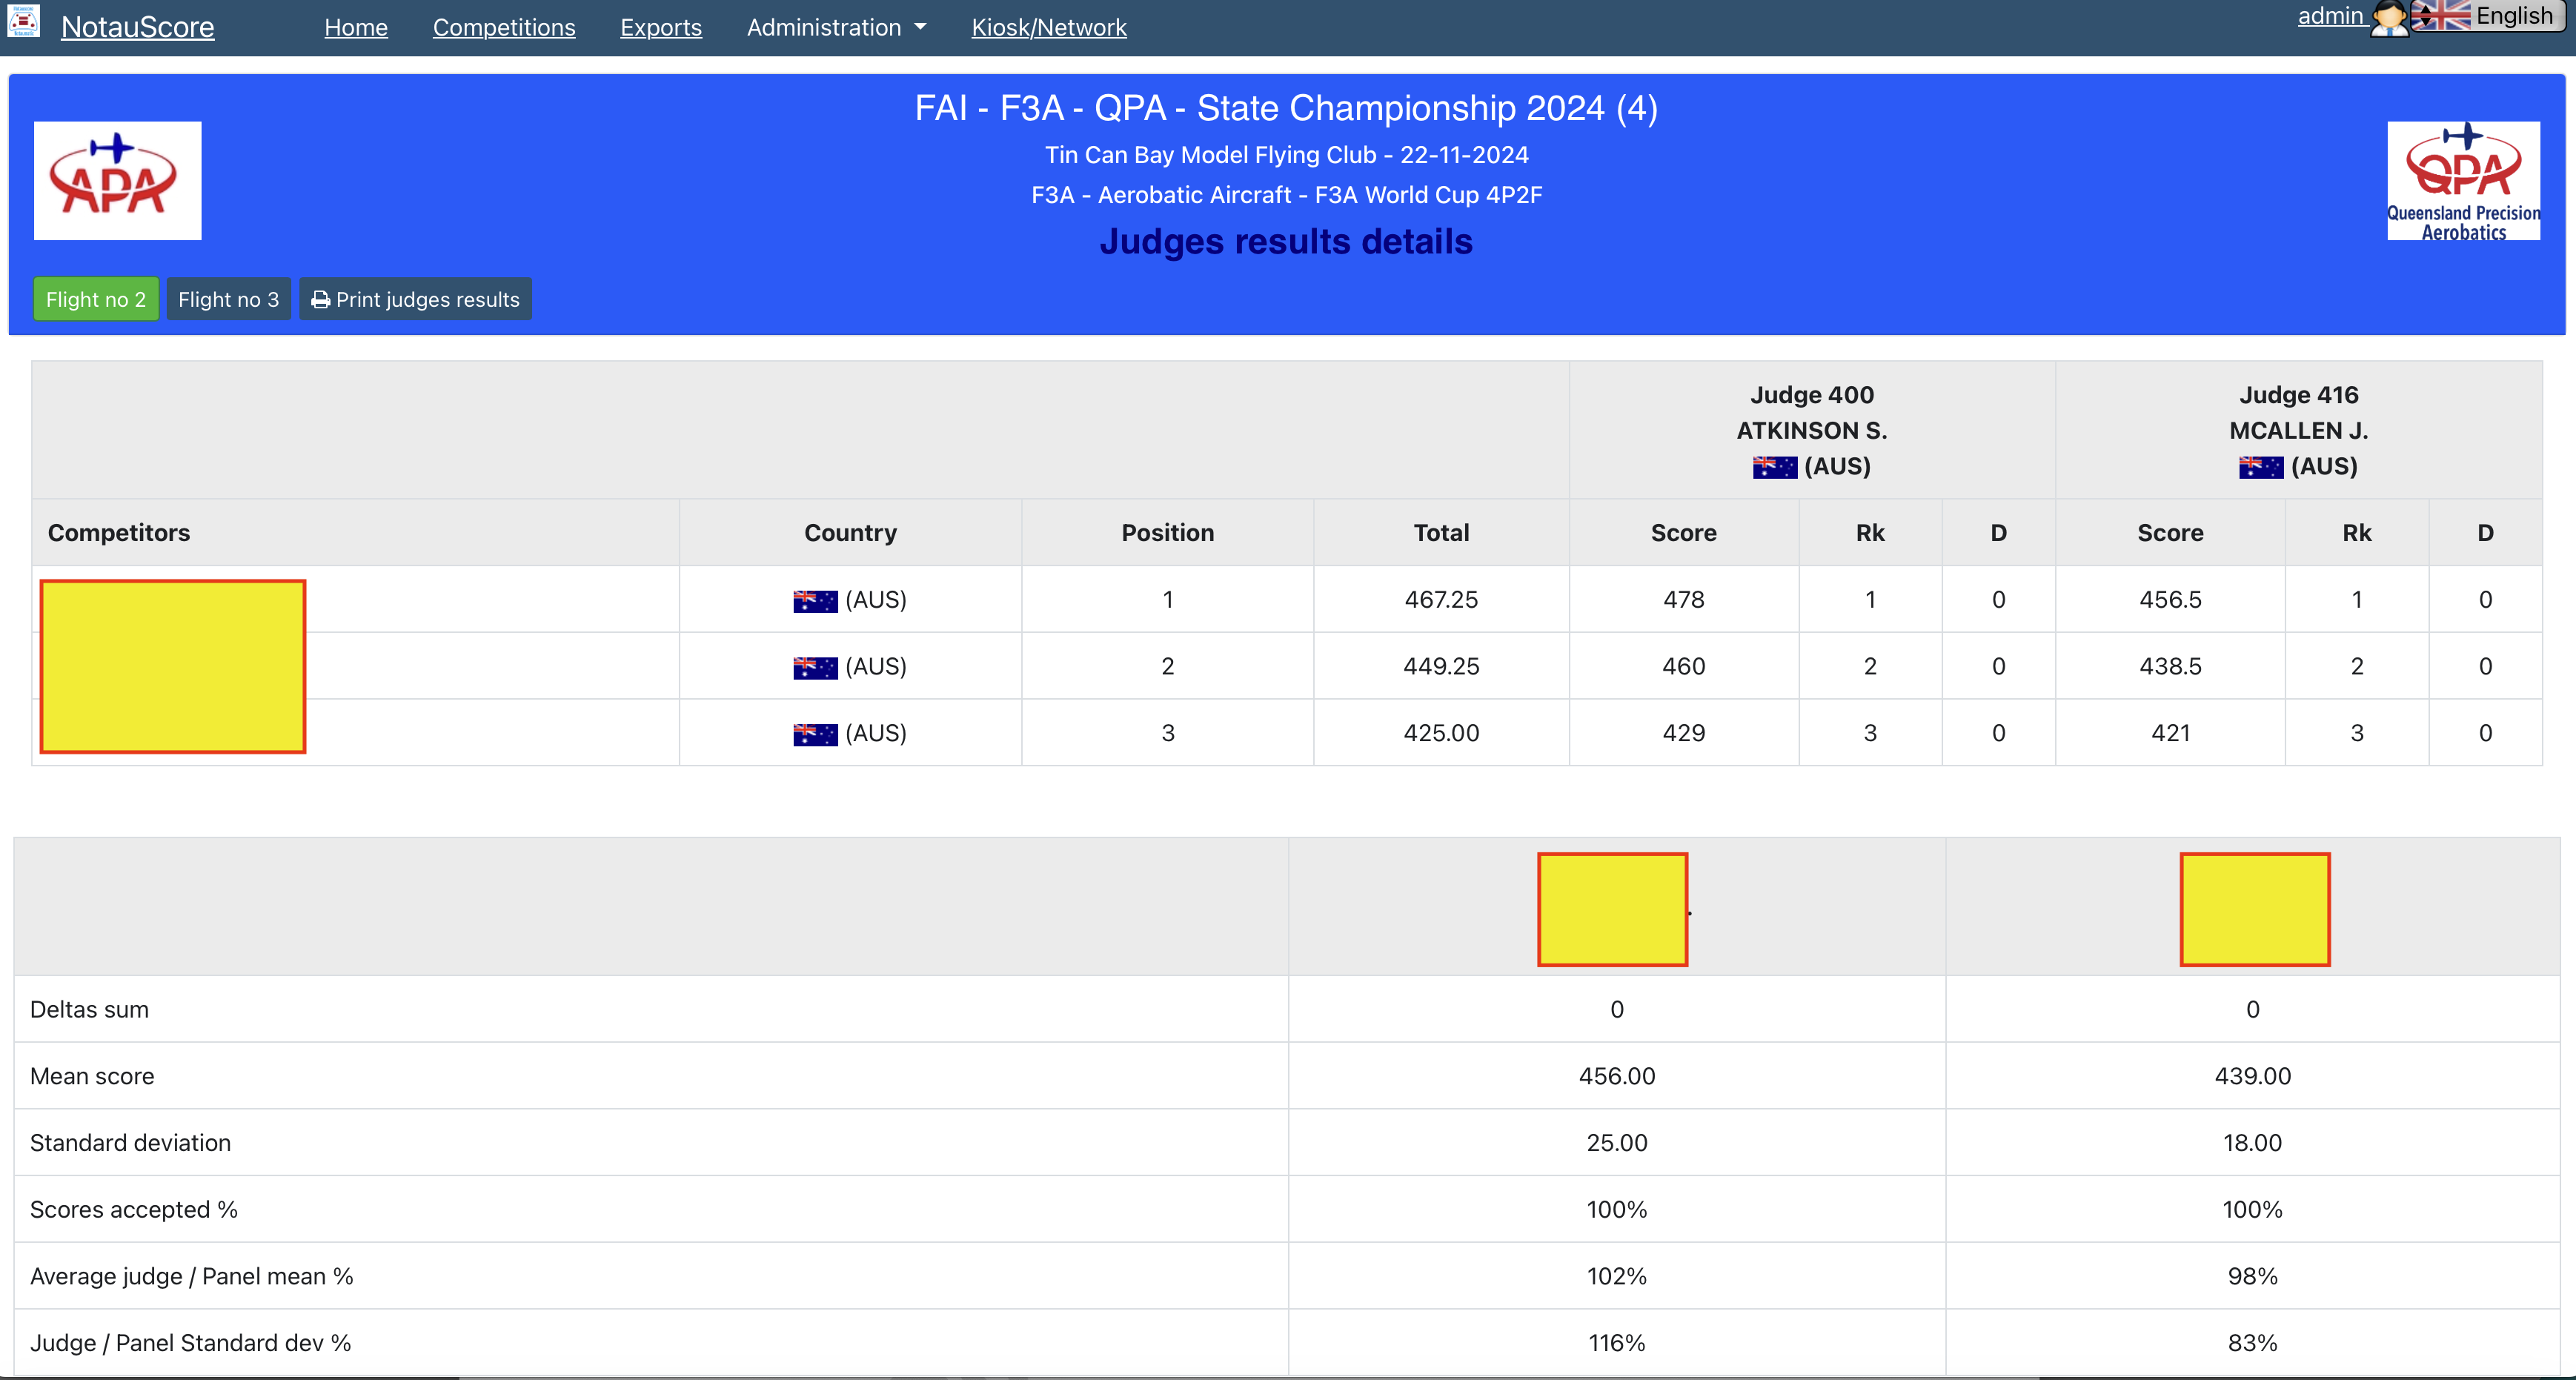This screenshot has height=1380, width=2576.
Task: Click the Australian flag under Judge 400
Action: click(1774, 467)
